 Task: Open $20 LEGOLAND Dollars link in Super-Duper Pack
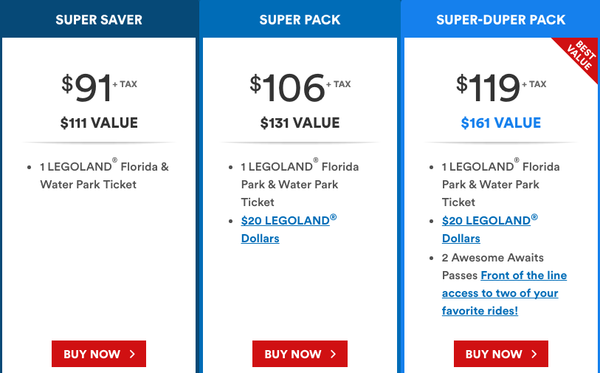point(490,229)
